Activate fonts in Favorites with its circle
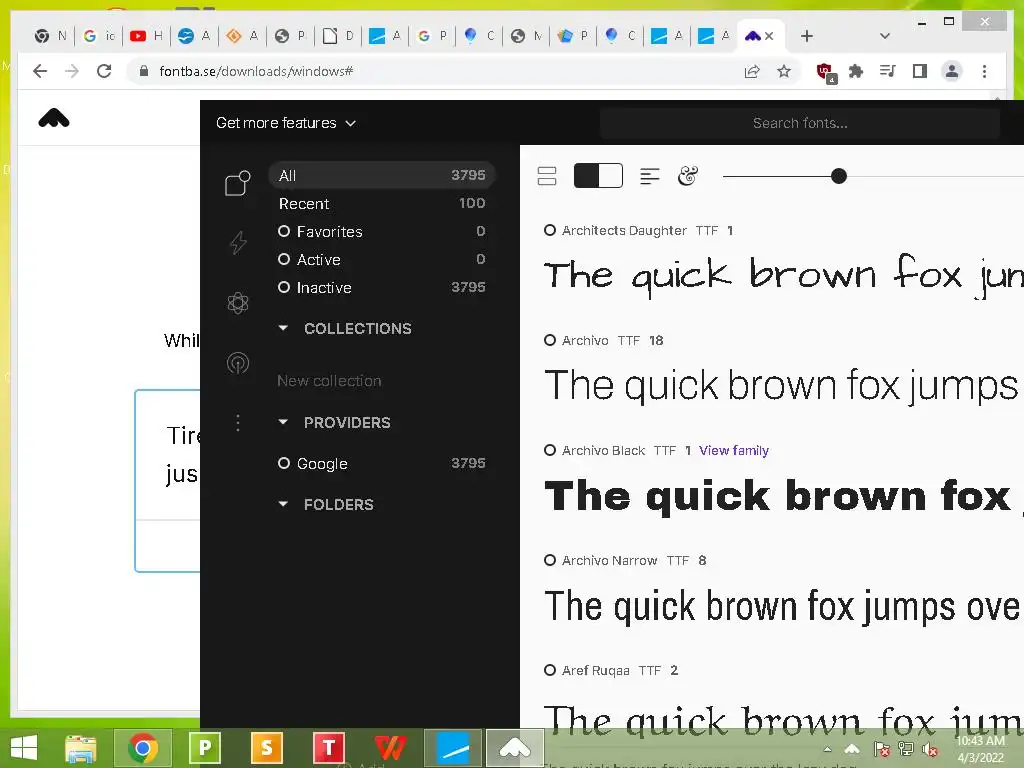The height and width of the screenshot is (768, 1024). (x=284, y=231)
